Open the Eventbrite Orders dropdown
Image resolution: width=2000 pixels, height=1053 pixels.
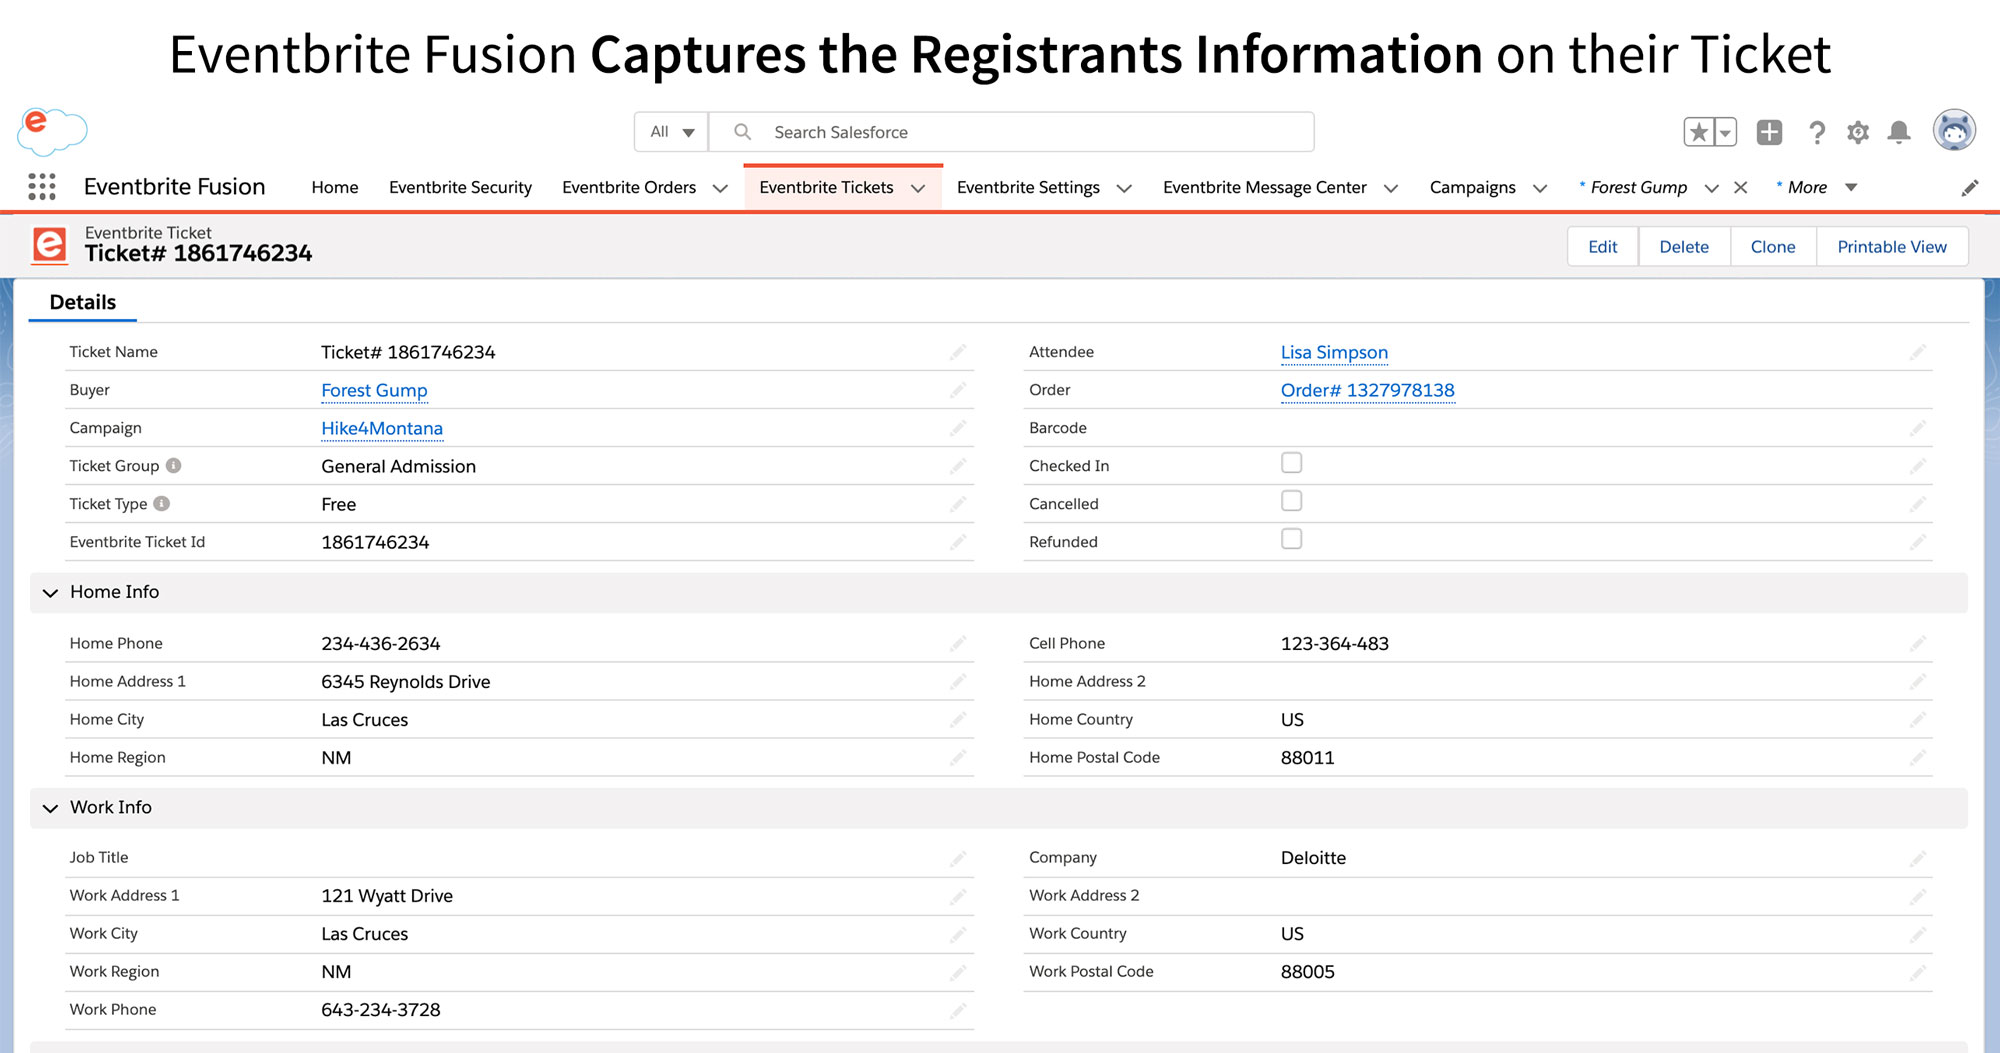[720, 187]
